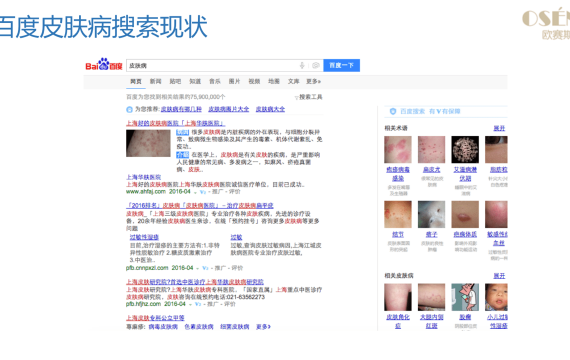Expand the arrow after pfb.cnnpxzl.com 2016-04
Viewport: 570px width, 360px height.
pos(198,268)
